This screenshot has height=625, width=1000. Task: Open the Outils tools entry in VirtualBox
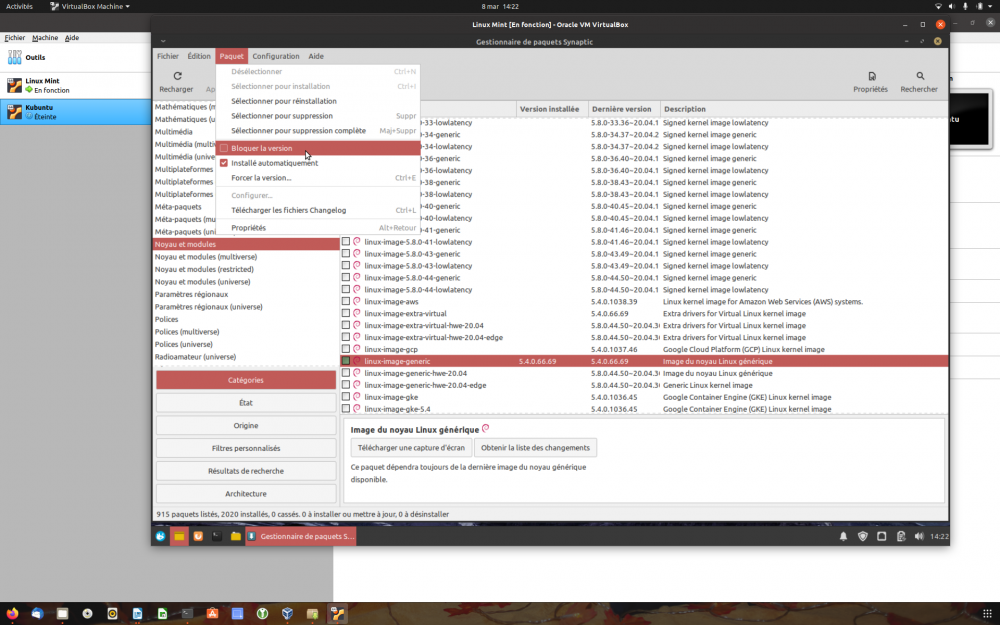point(34,58)
